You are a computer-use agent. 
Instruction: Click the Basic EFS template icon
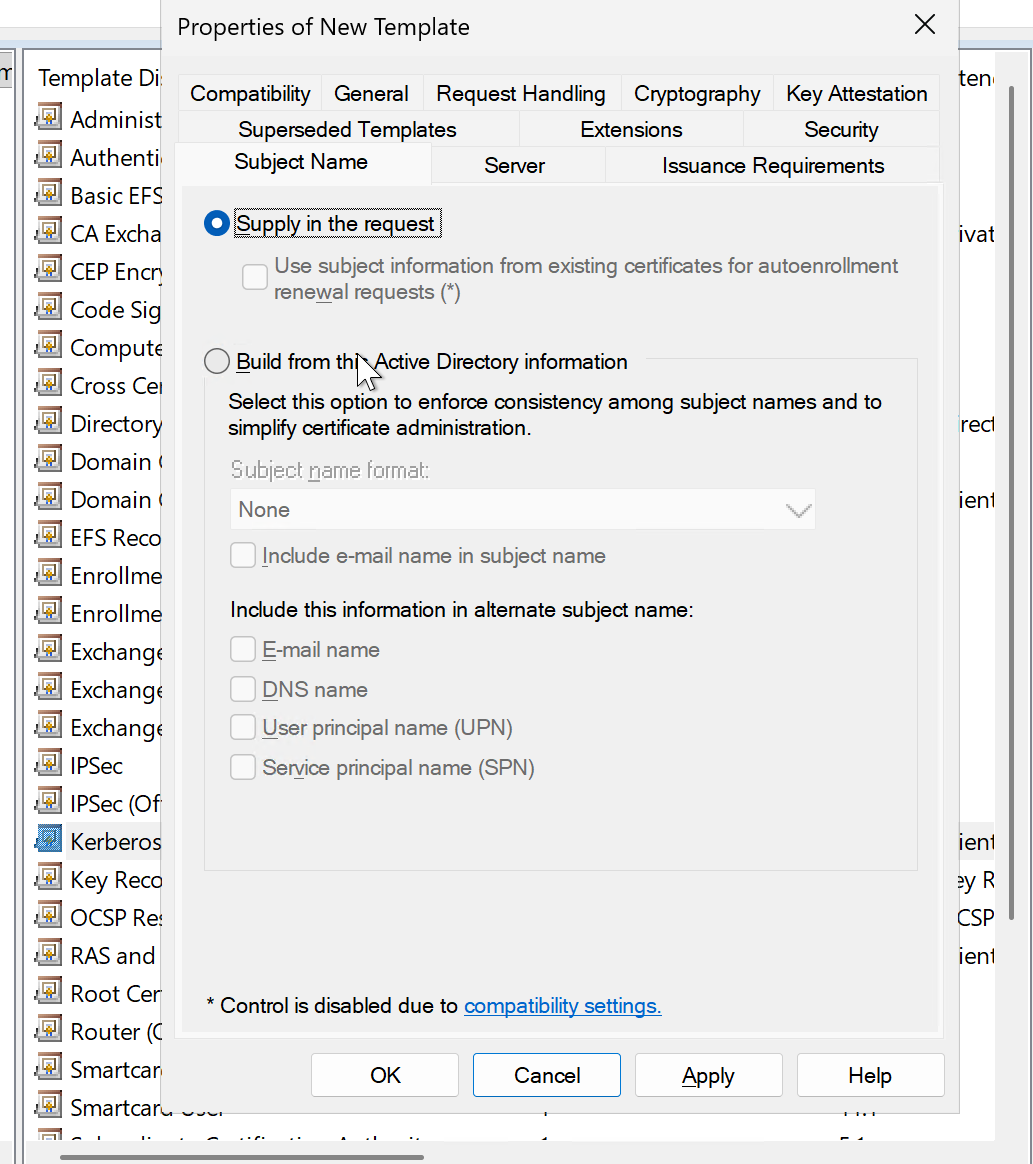[x=48, y=195]
